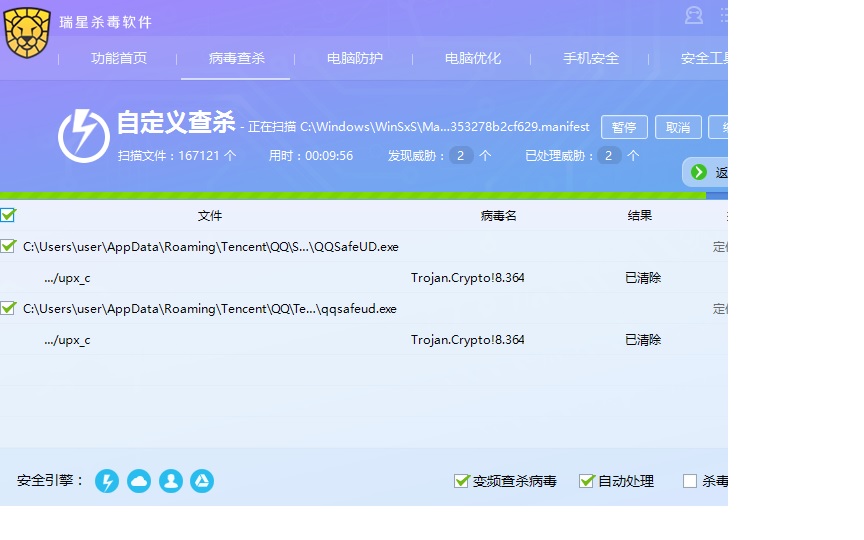Viewport: 864px width, 540px height.
Task: Click the 发现威胁 count badge
Action: 460,155
